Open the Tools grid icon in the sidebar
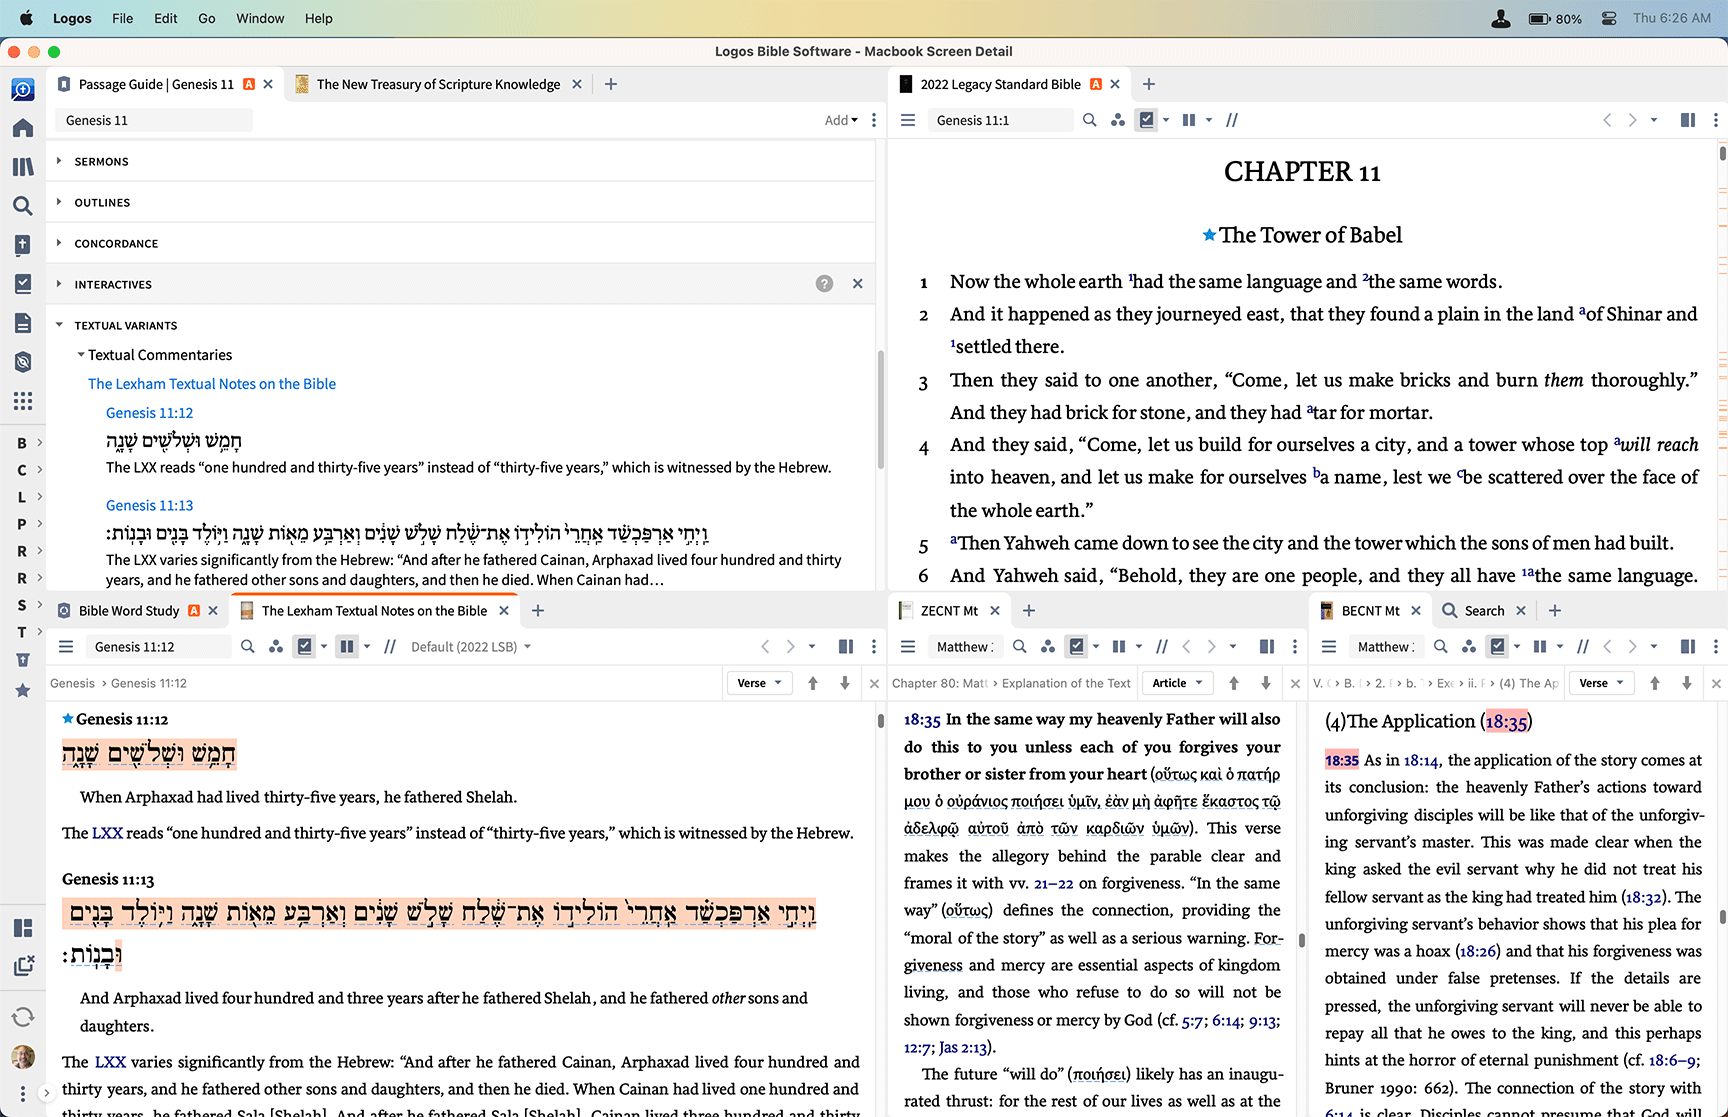Viewport: 1728px width, 1117px height. pos(23,401)
